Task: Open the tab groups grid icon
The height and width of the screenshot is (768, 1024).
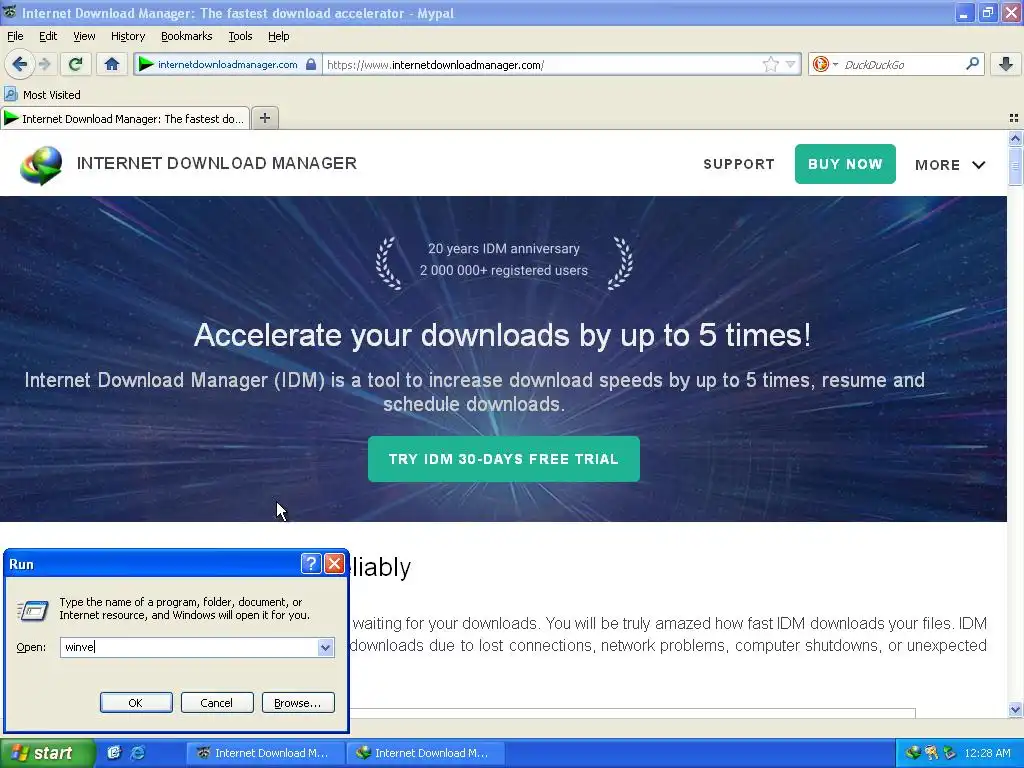Action: 1014,118
